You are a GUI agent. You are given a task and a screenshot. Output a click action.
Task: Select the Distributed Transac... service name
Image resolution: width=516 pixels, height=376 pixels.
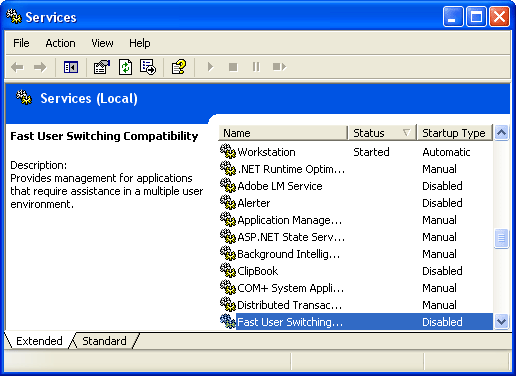tap(289, 305)
